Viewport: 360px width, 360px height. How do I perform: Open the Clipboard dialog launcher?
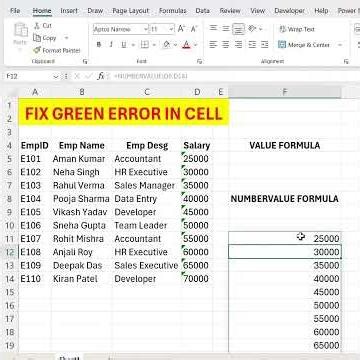85,61
